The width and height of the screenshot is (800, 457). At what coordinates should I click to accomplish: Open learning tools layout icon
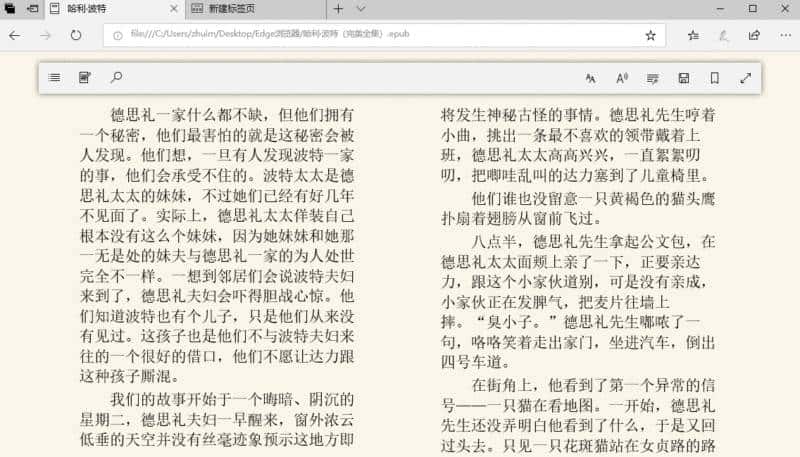coord(653,78)
